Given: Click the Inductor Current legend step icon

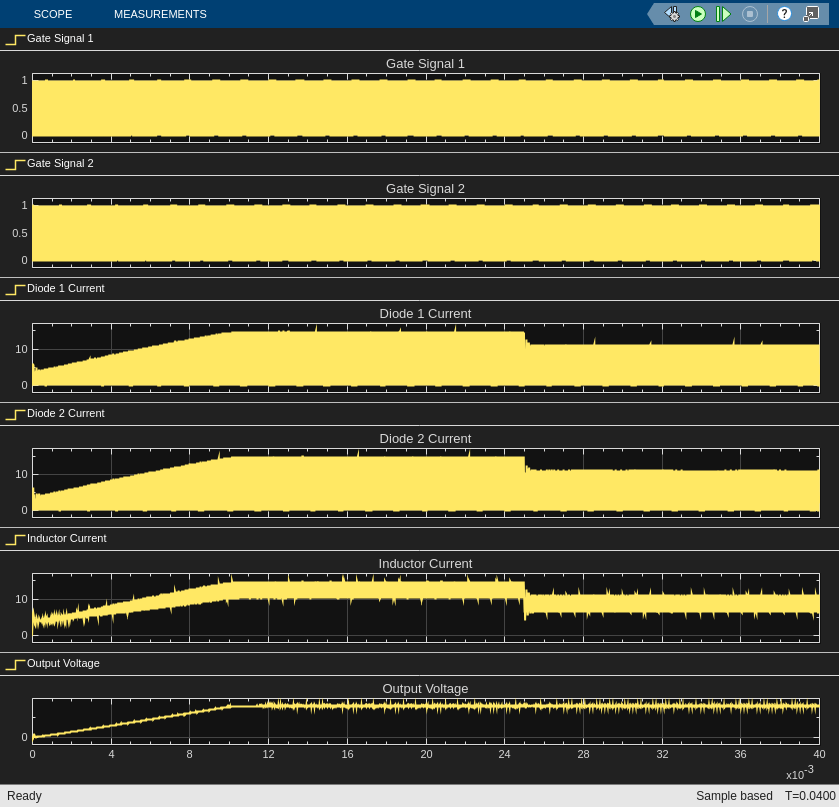Looking at the screenshot, I should 16,539.
